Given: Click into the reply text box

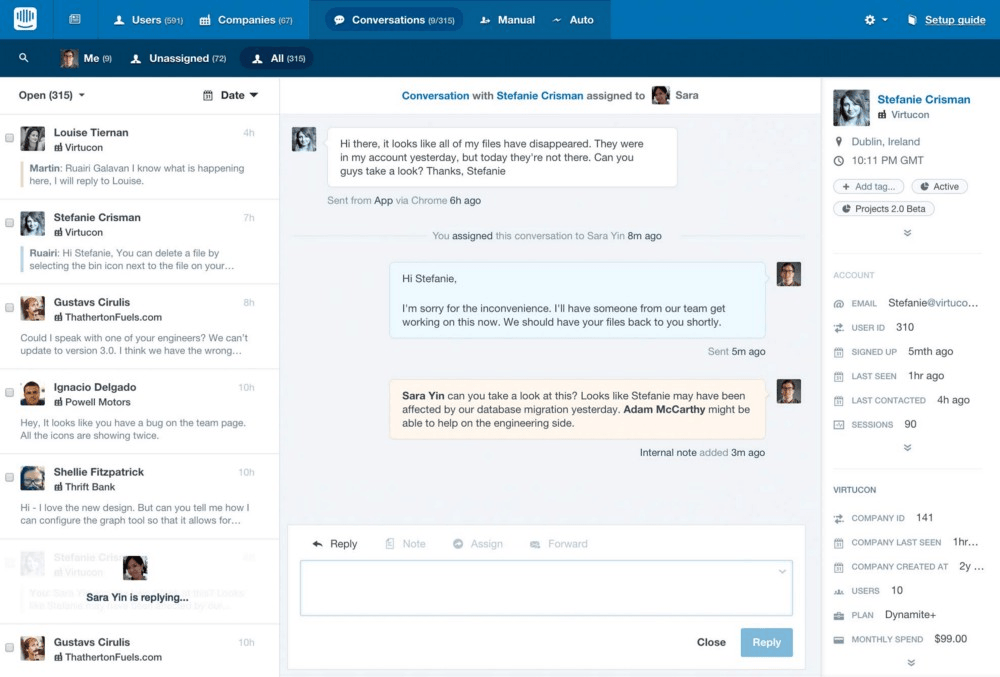Looking at the screenshot, I should click(x=547, y=588).
